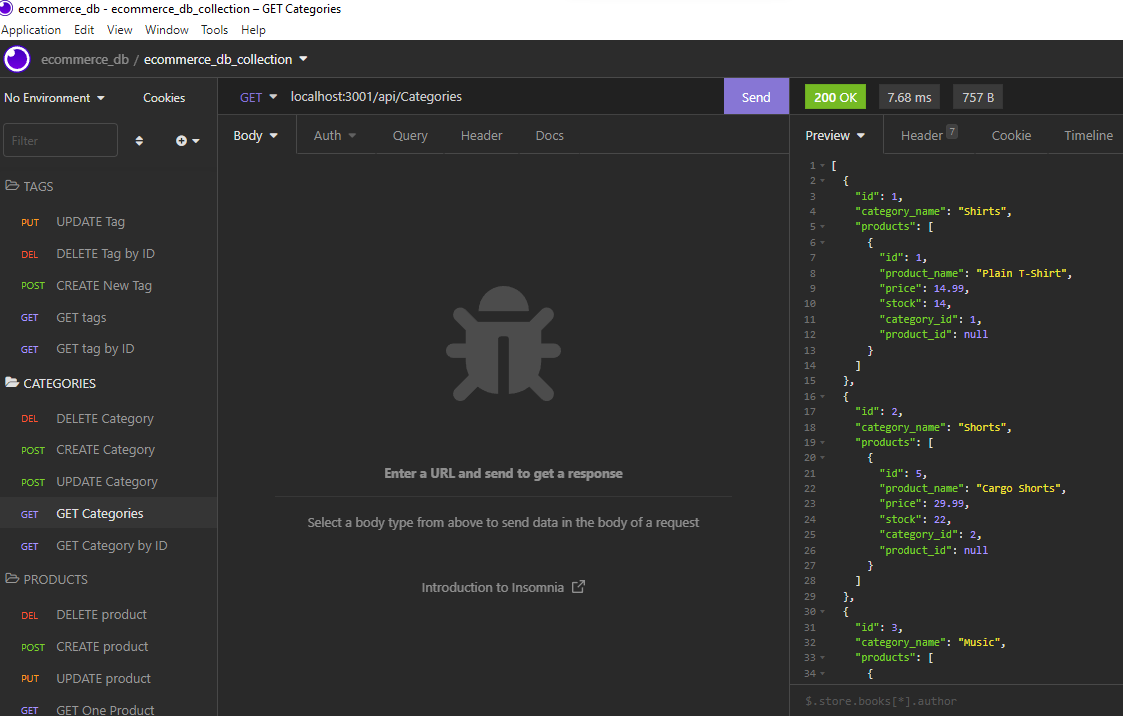Viewport: 1123px width, 716px height.
Task: Switch to the Timeline tab
Action: pos(1088,134)
